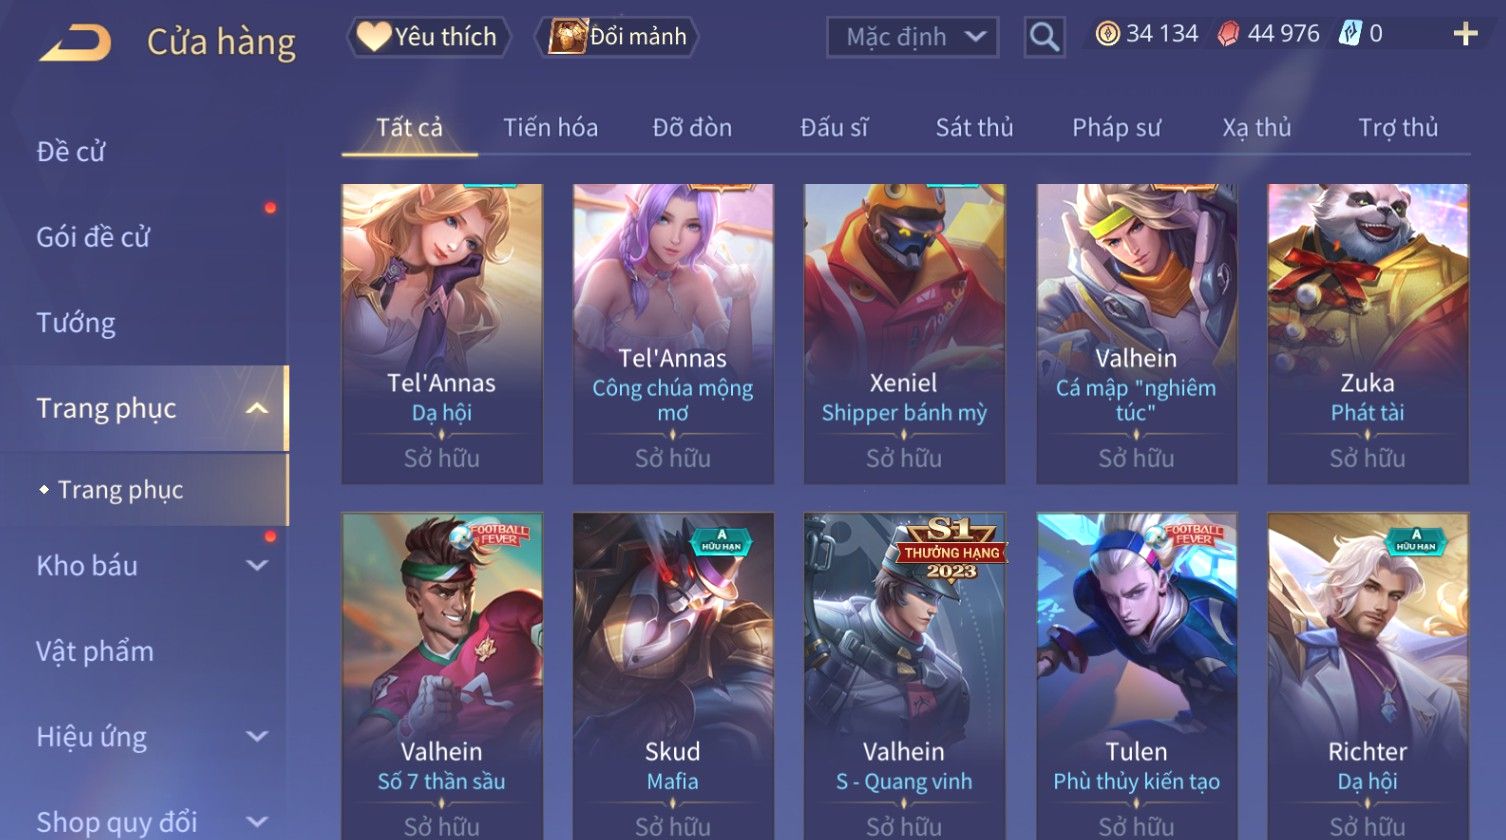Open the Tướng sidebar menu
This screenshot has height=840, width=1506.
[x=76, y=323]
